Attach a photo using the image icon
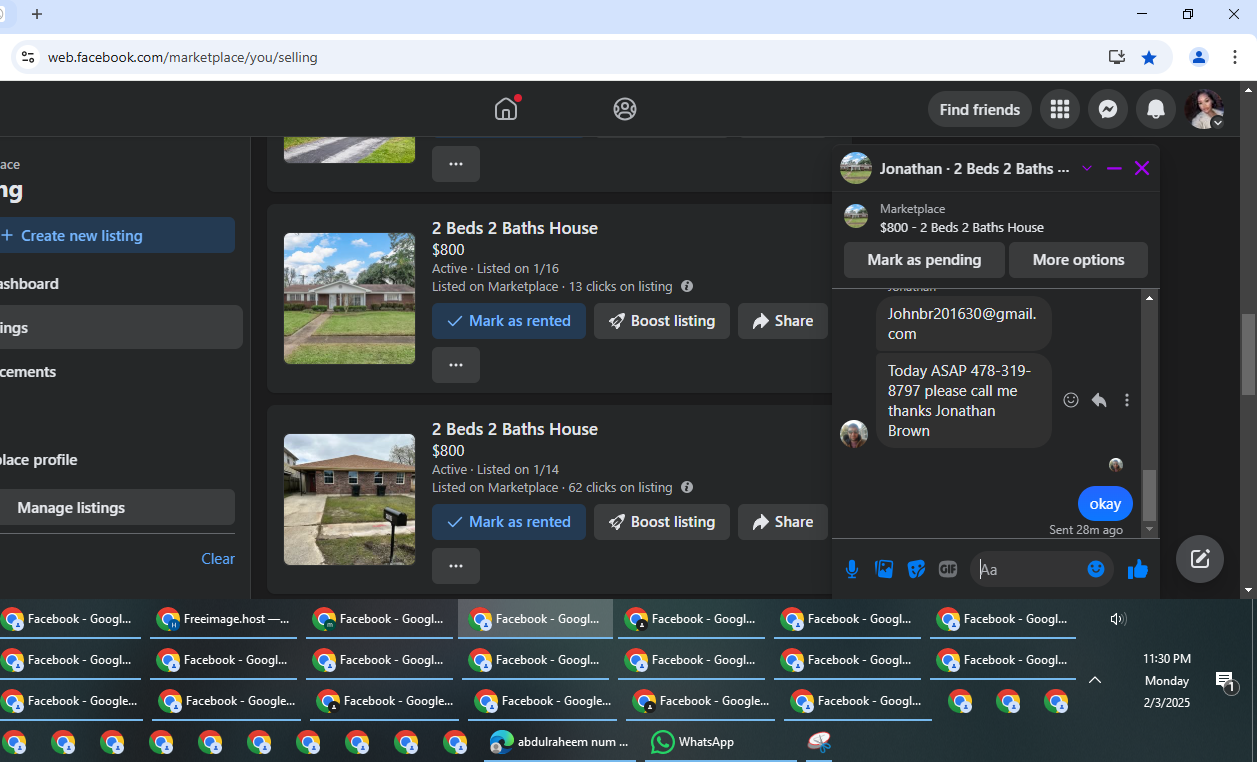1257x762 pixels. (884, 569)
